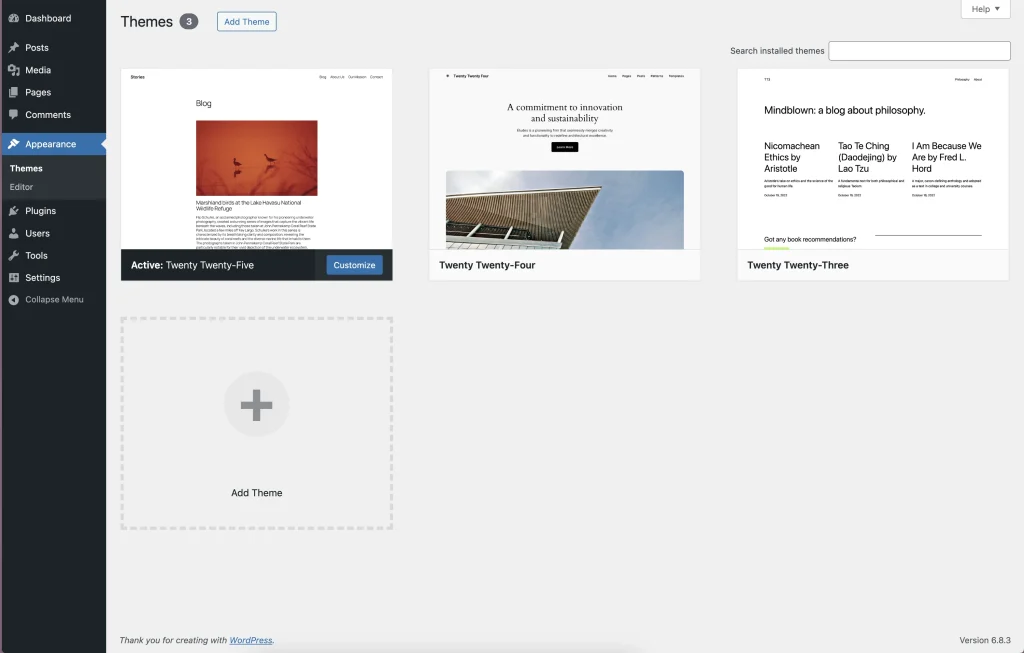Open Twenty Twenty-Four theme preview image
Viewport: 1024px width, 653px height.
tap(565, 159)
